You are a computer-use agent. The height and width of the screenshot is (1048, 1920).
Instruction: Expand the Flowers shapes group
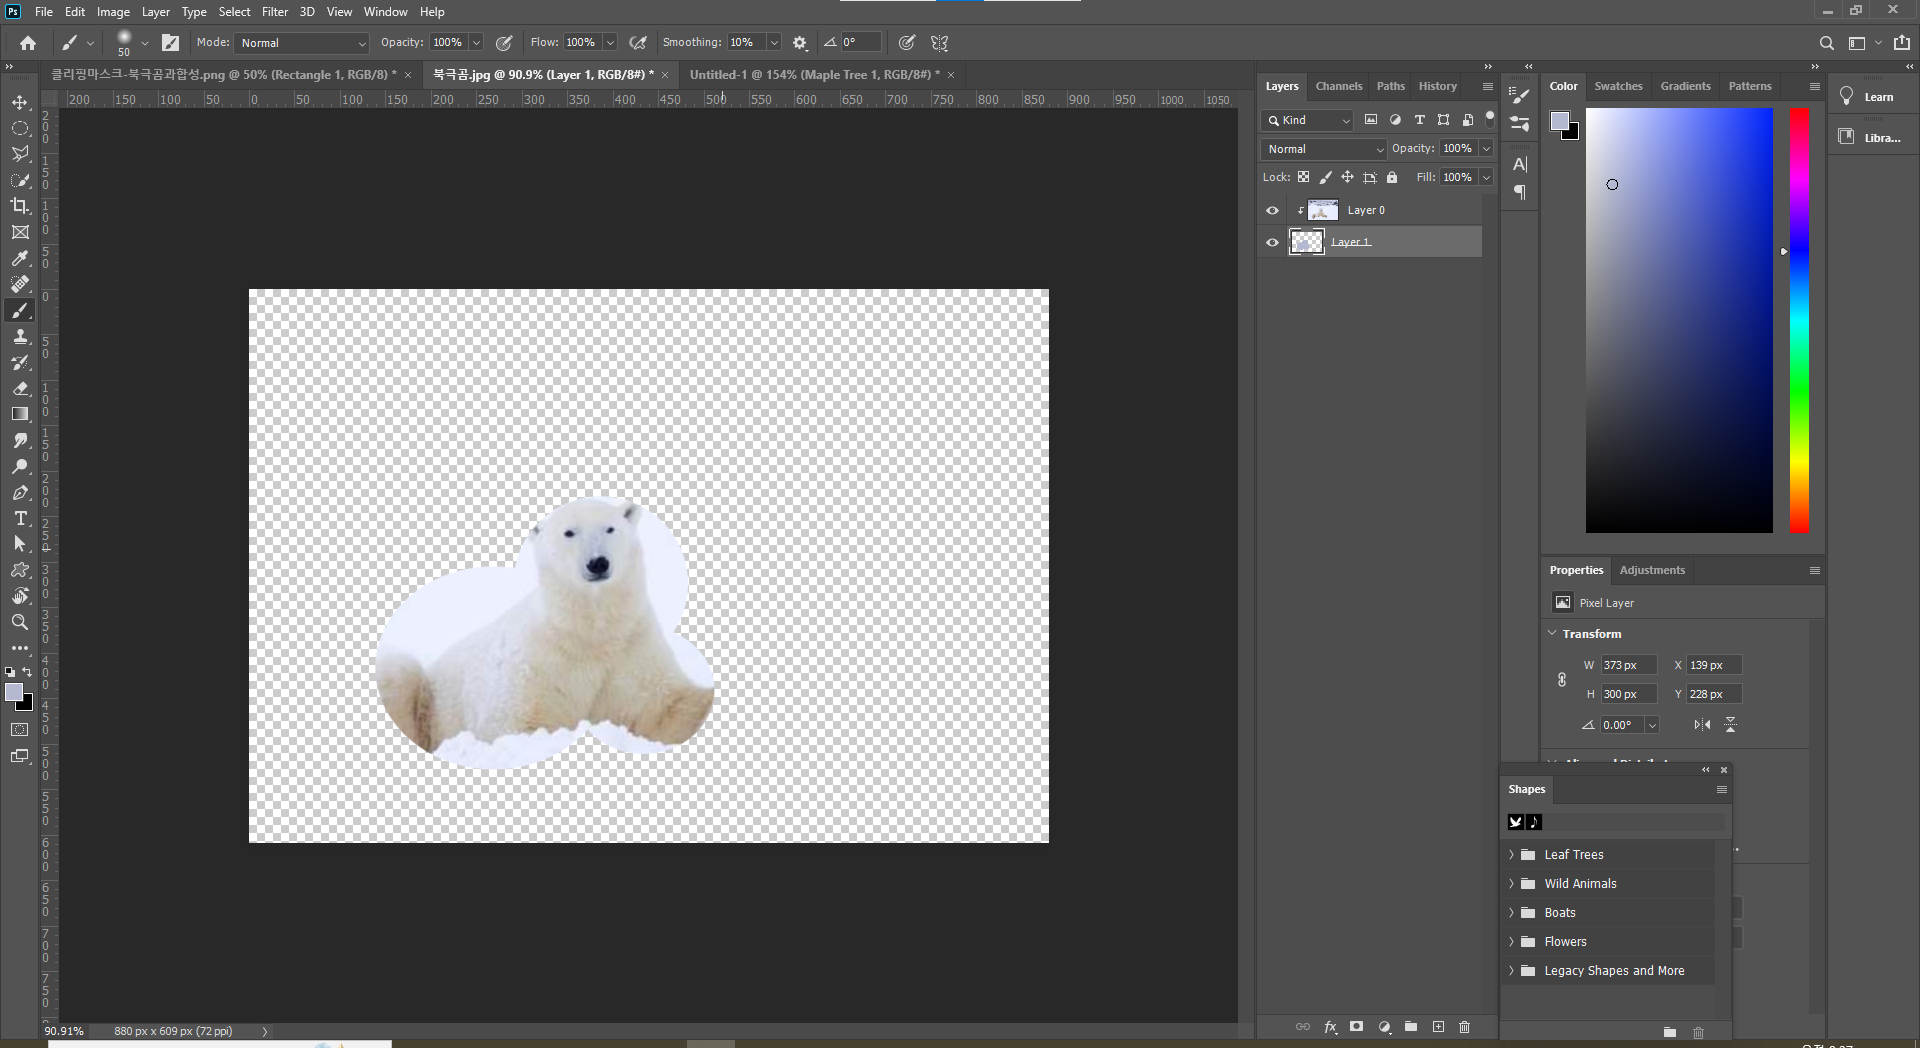coord(1511,942)
